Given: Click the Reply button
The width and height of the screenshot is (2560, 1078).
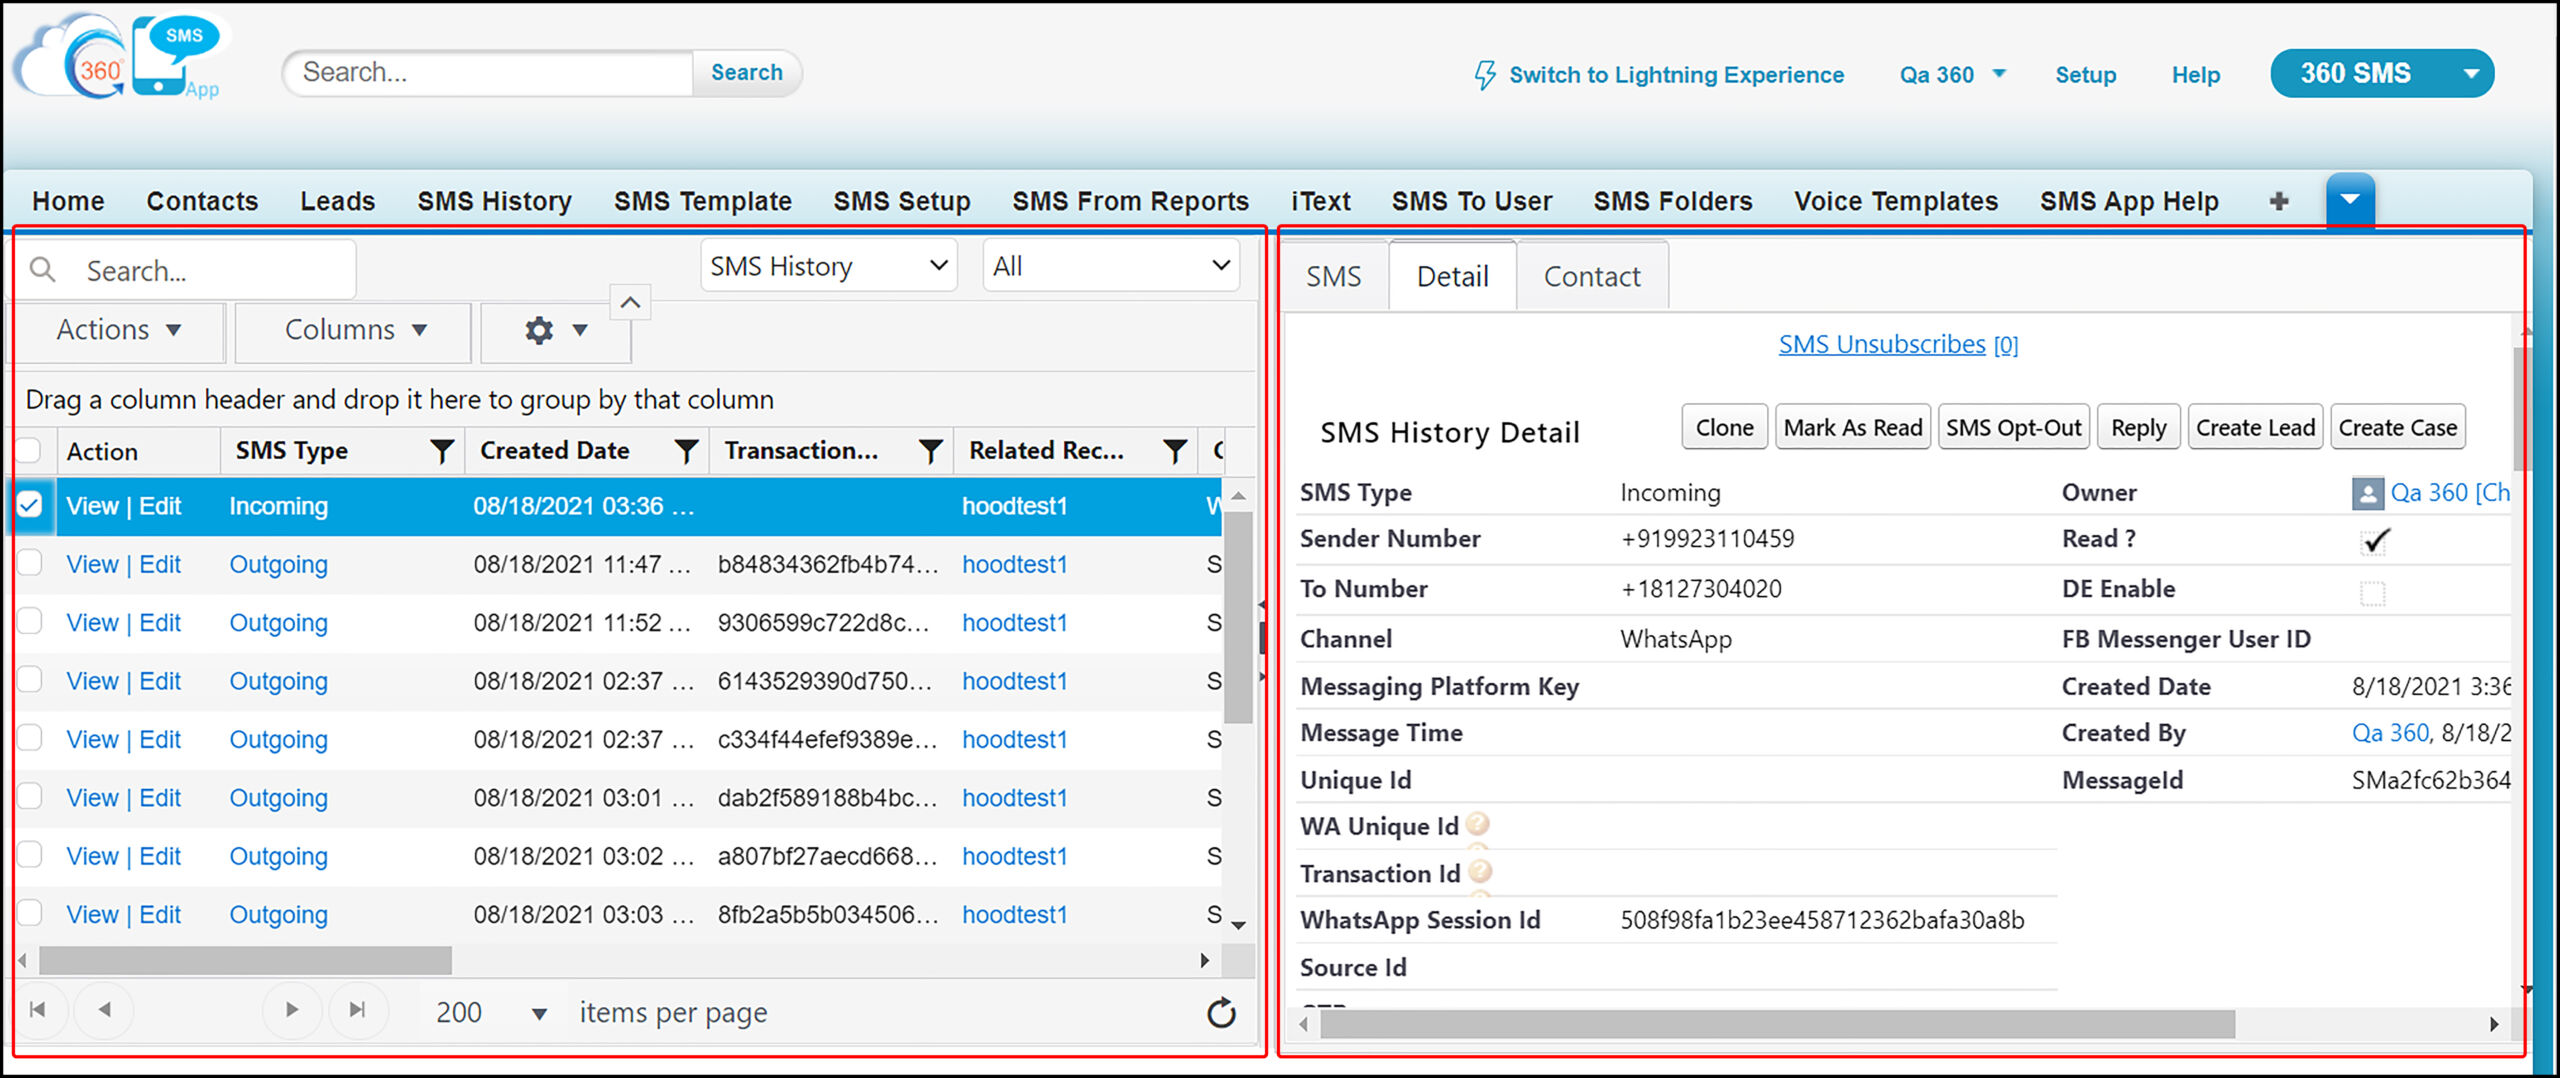Looking at the screenshot, I should (x=2138, y=427).
